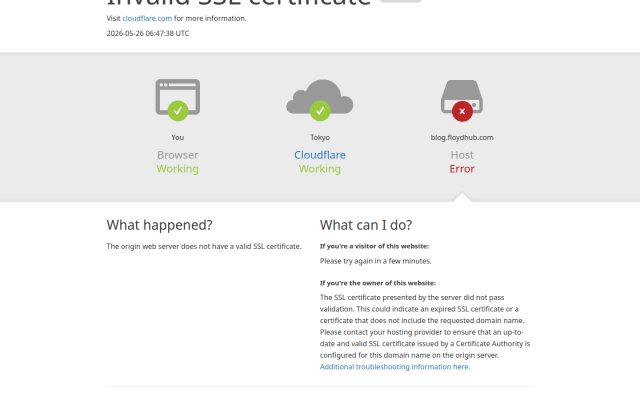The image size is (640, 400).
Task: Open the blue Cloudflare status link
Action: click(x=320, y=155)
